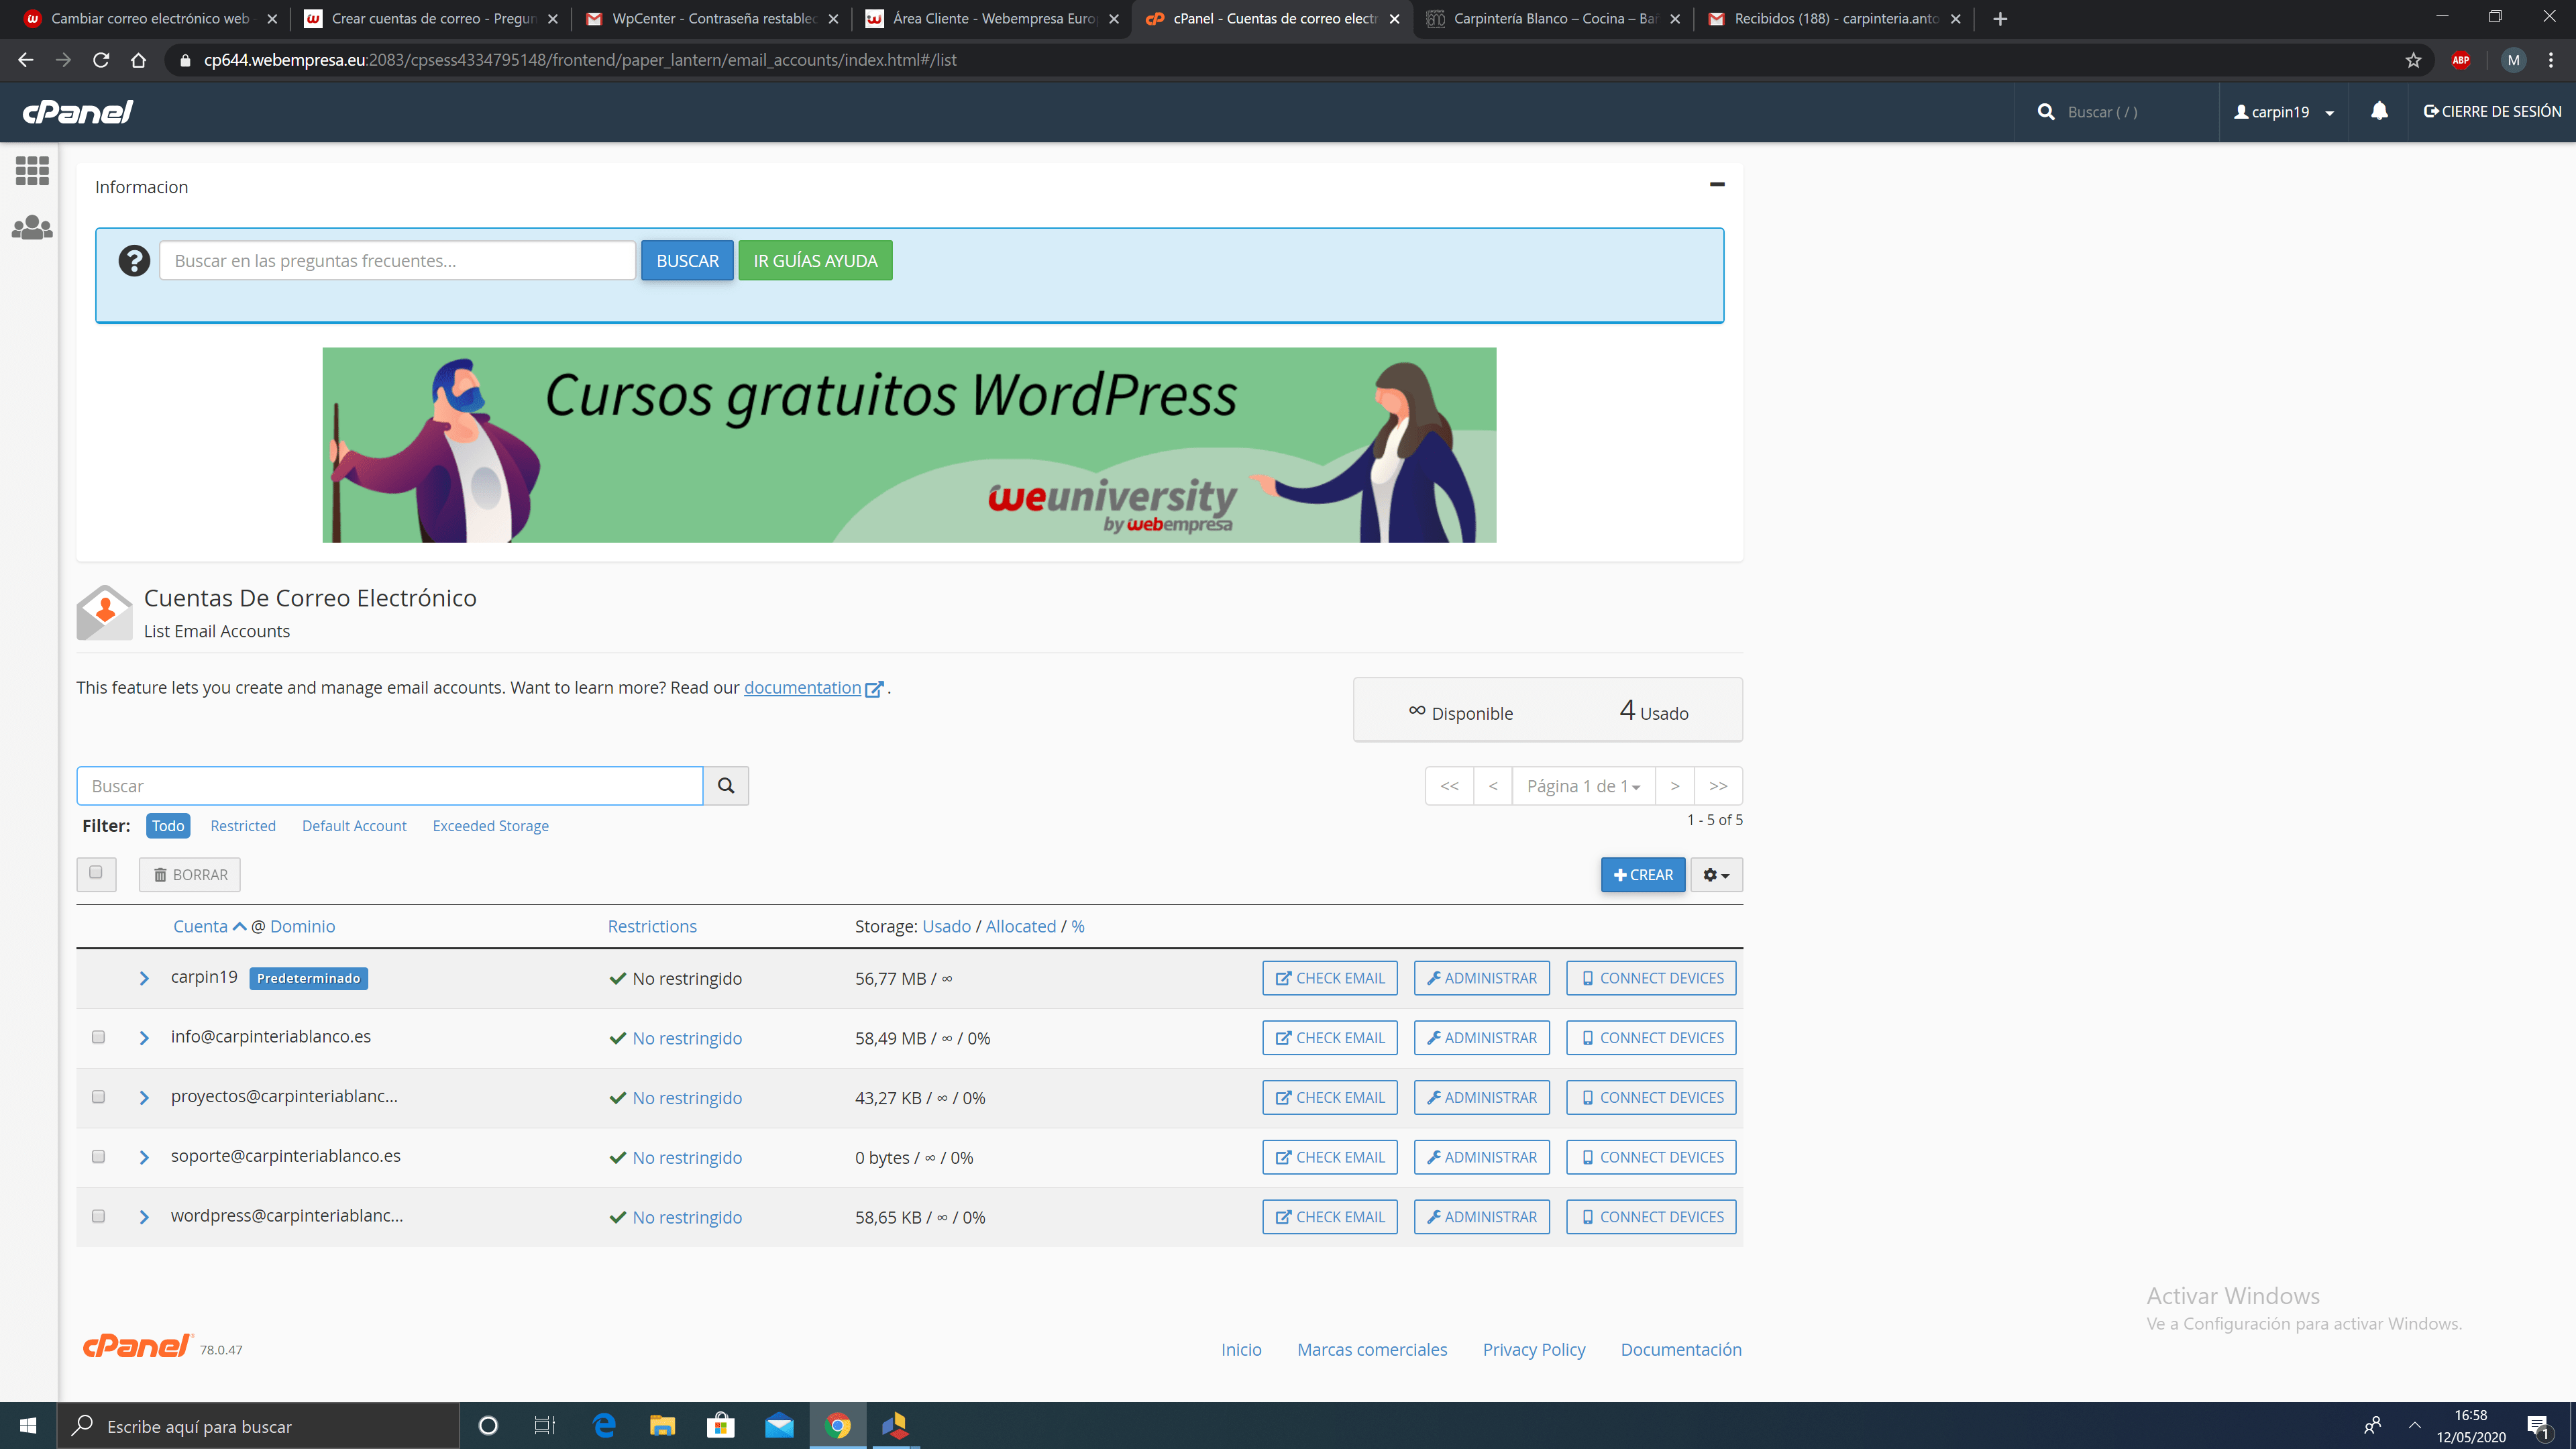This screenshot has height=1449, width=2576.
Task: Select the Default Account filter
Action: [354, 826]
